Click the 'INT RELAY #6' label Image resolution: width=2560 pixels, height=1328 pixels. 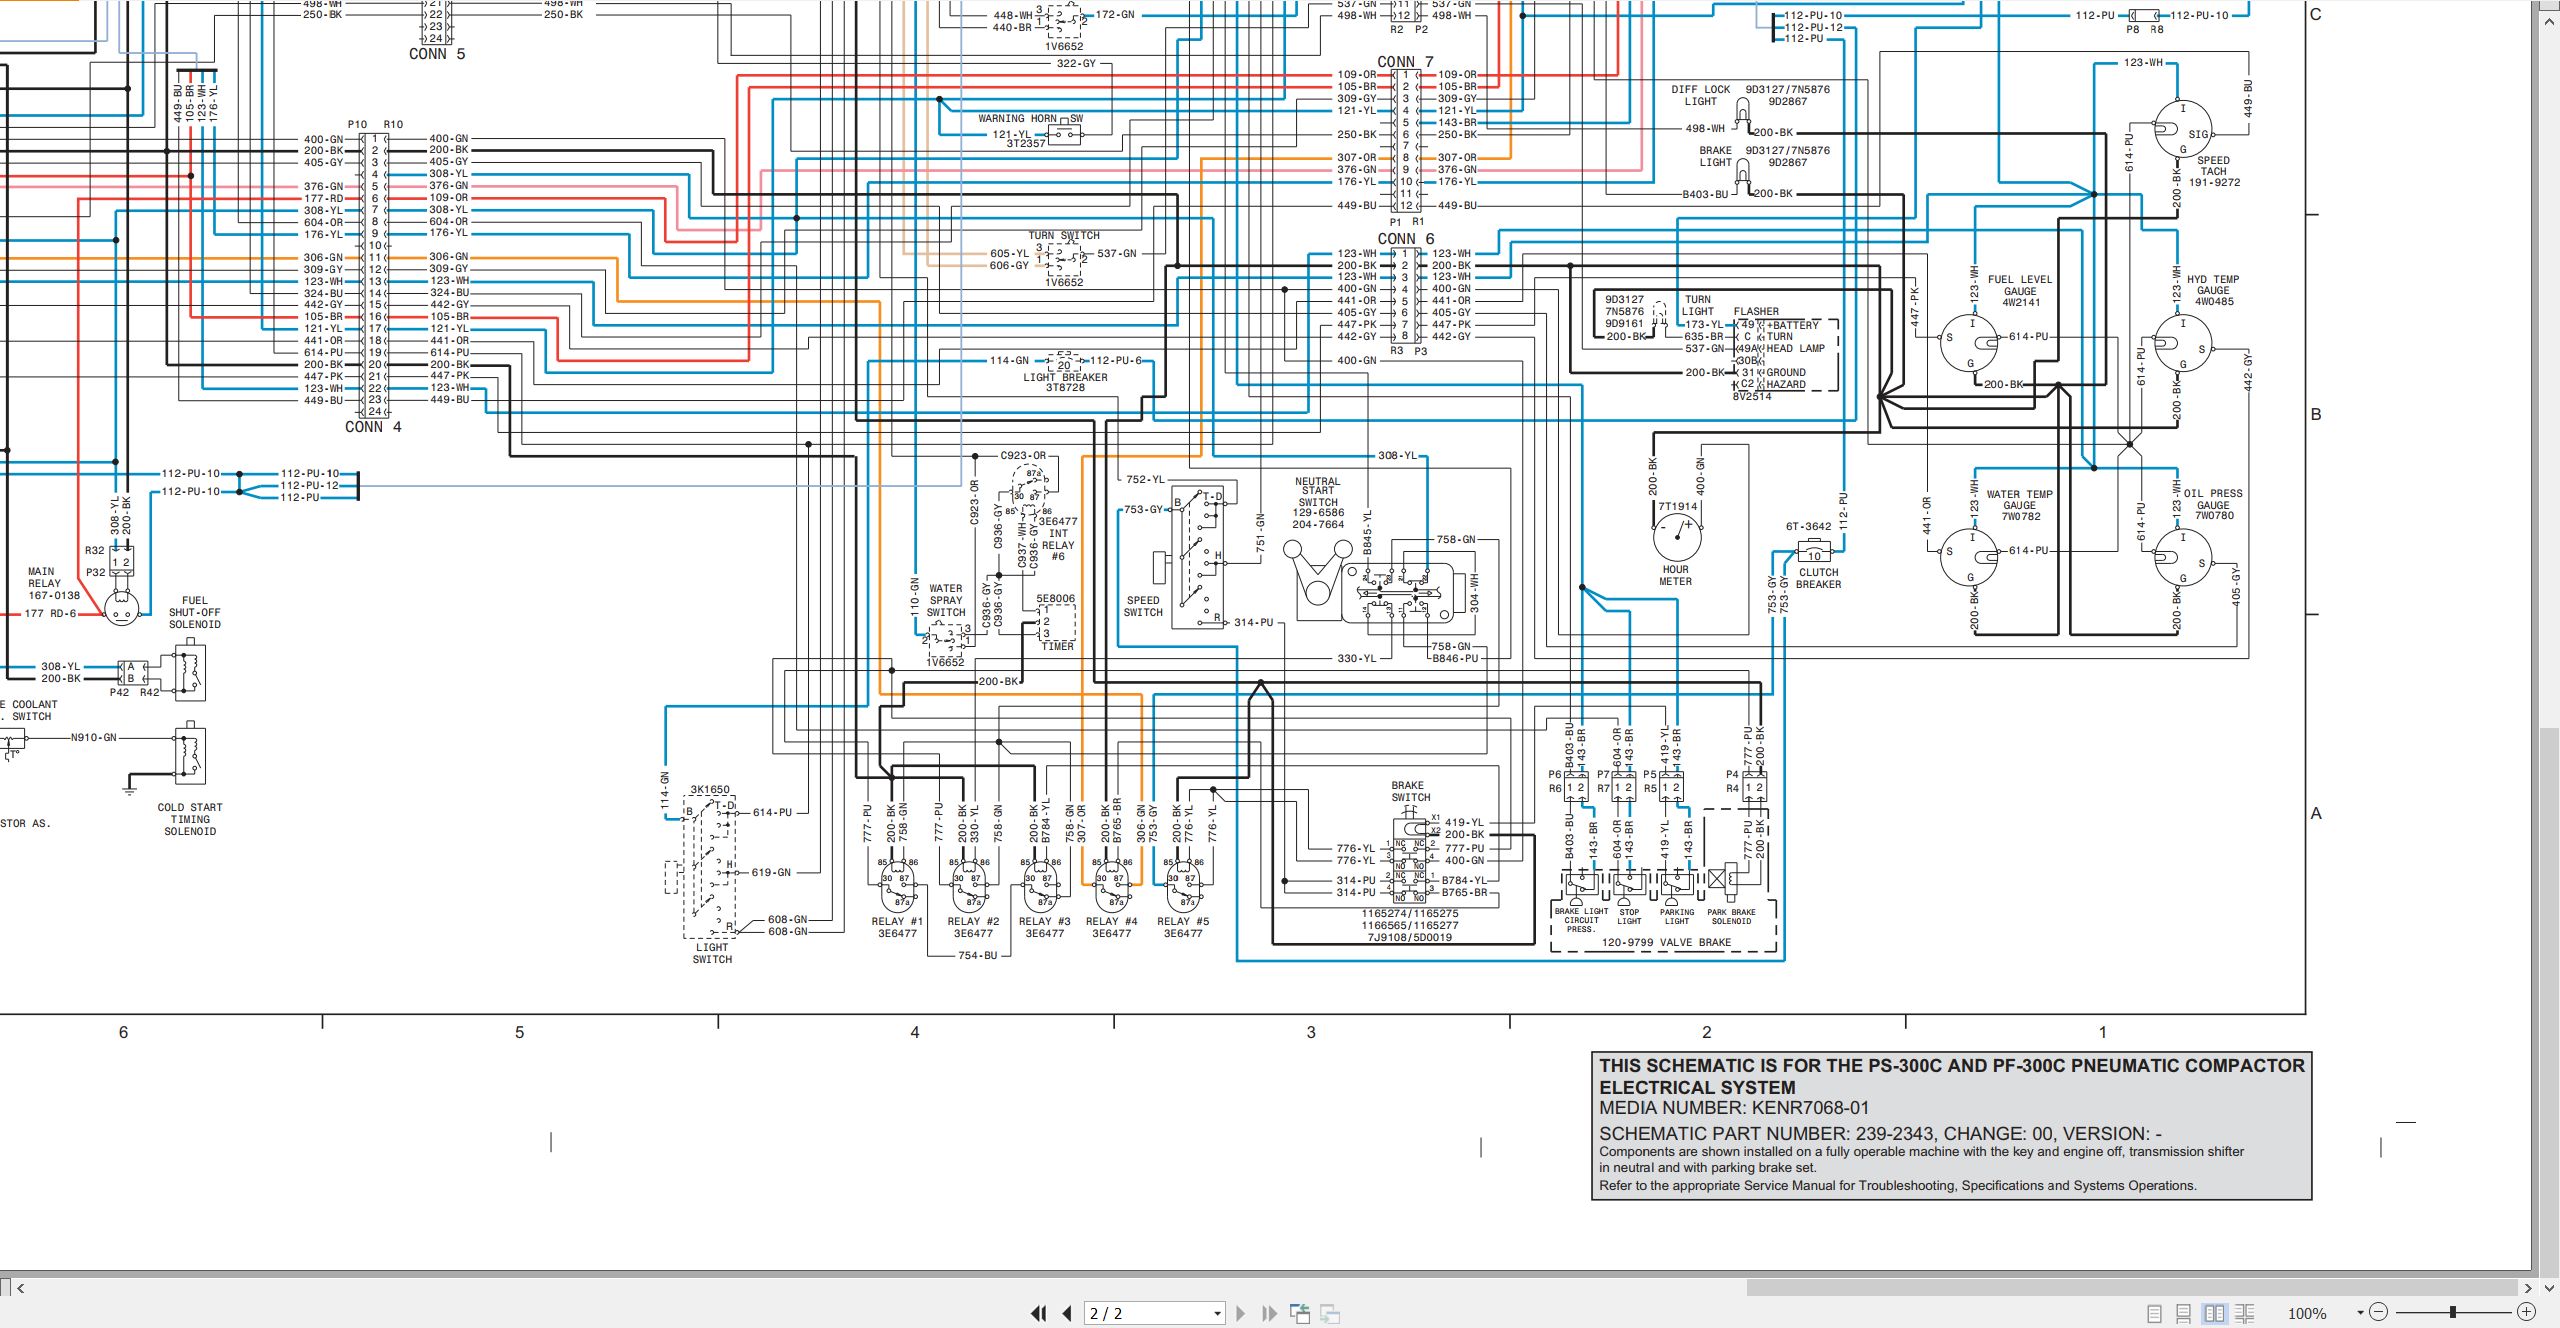click(1058, 545)
